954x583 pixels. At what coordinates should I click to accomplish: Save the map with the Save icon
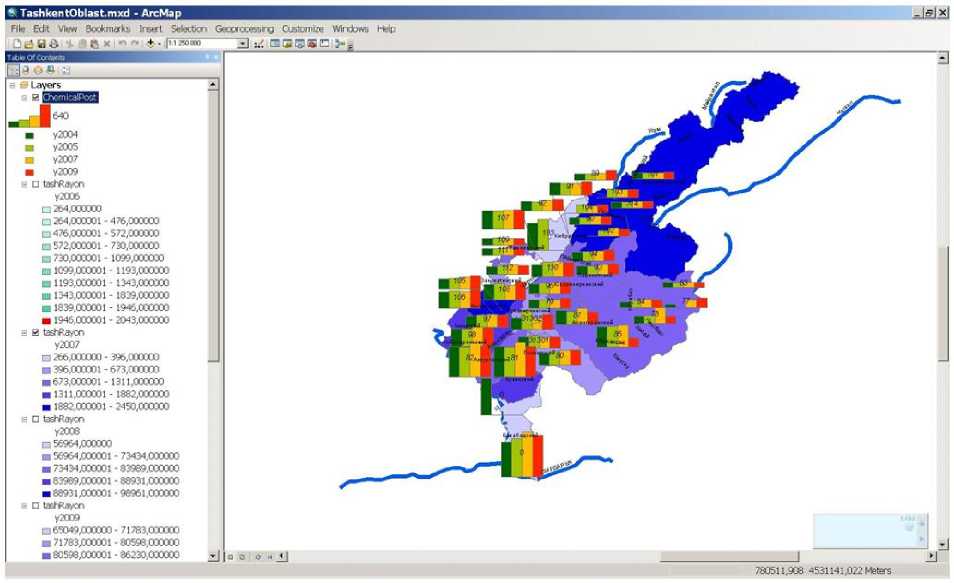tap(41, 44)
